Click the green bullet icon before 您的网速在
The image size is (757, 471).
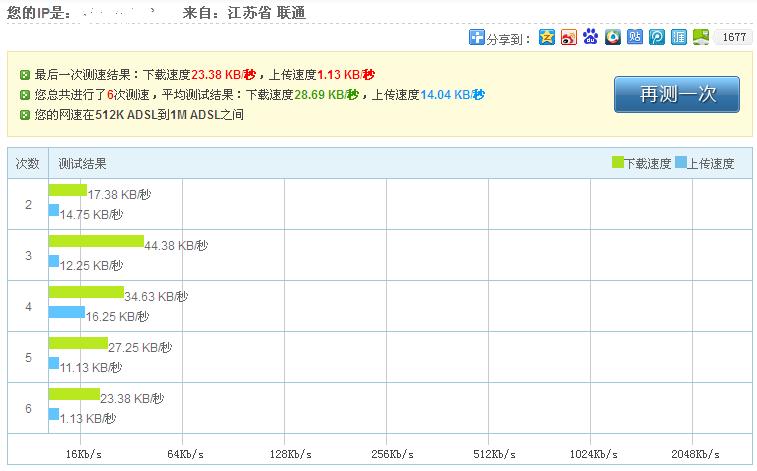25,115
